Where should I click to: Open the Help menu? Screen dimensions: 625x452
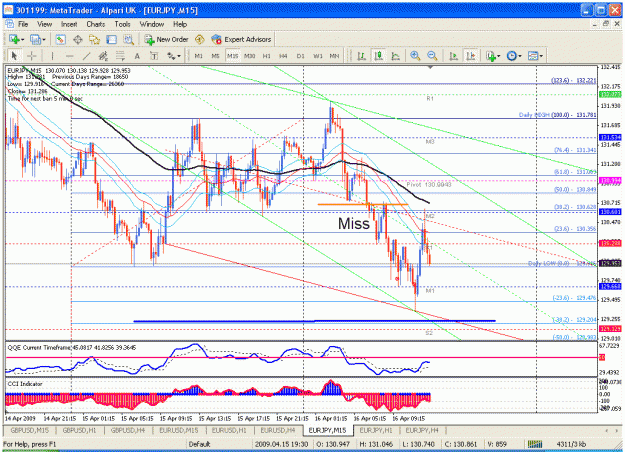[x=180, y=24]
